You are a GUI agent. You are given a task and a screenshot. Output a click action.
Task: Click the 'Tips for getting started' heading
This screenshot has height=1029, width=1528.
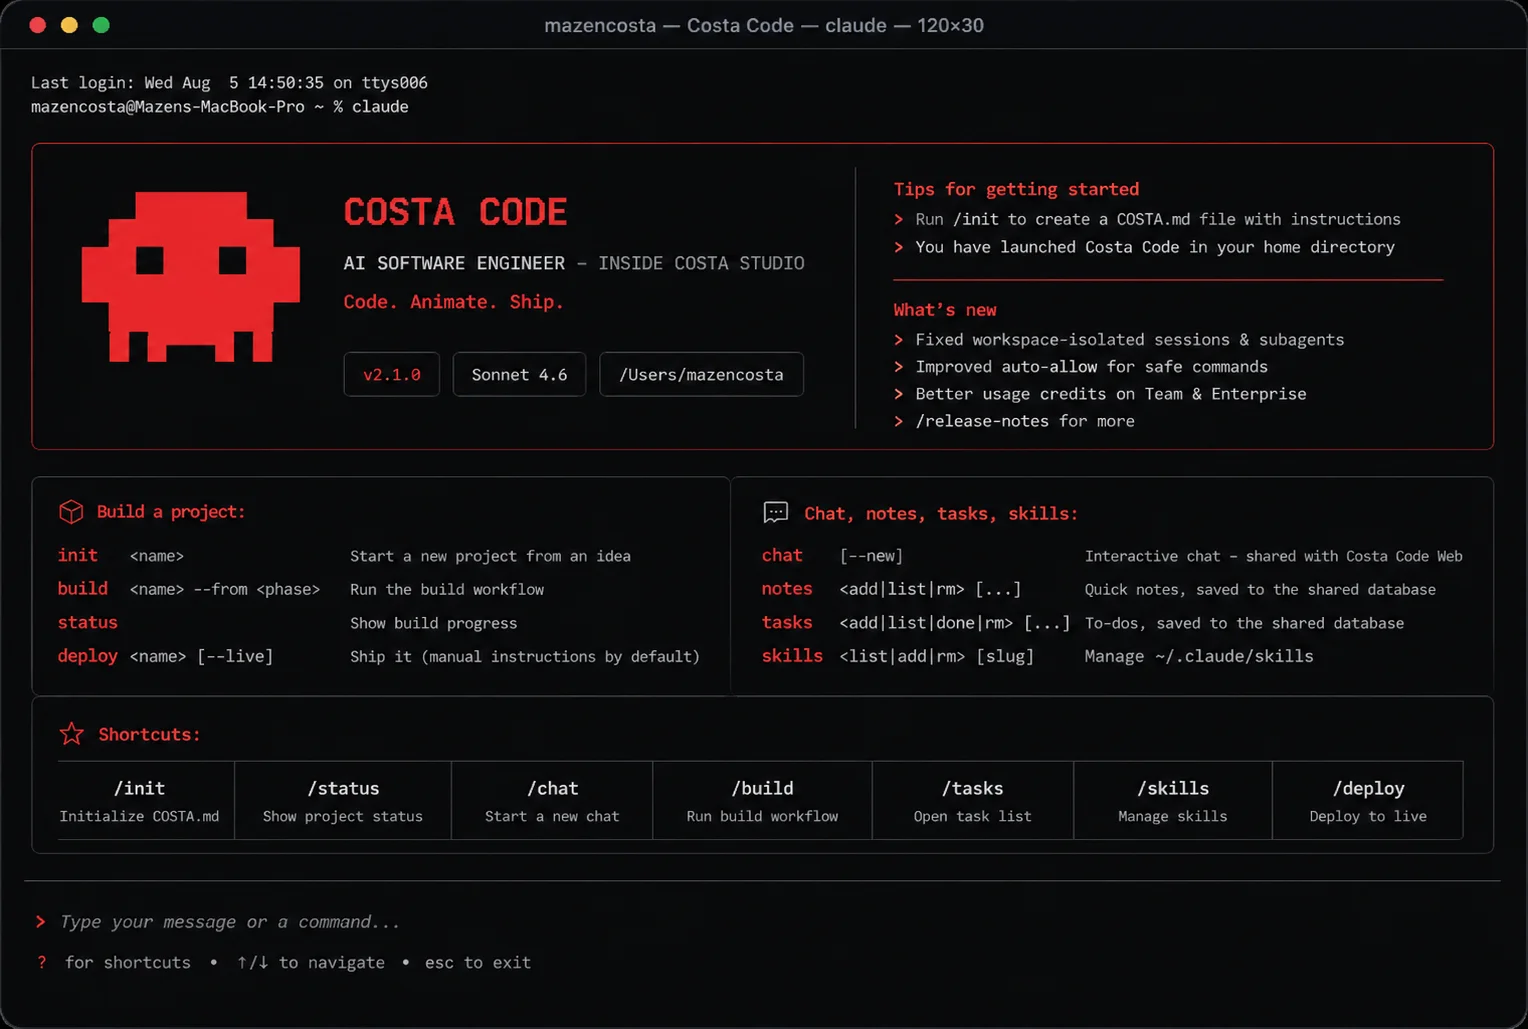1016,189
